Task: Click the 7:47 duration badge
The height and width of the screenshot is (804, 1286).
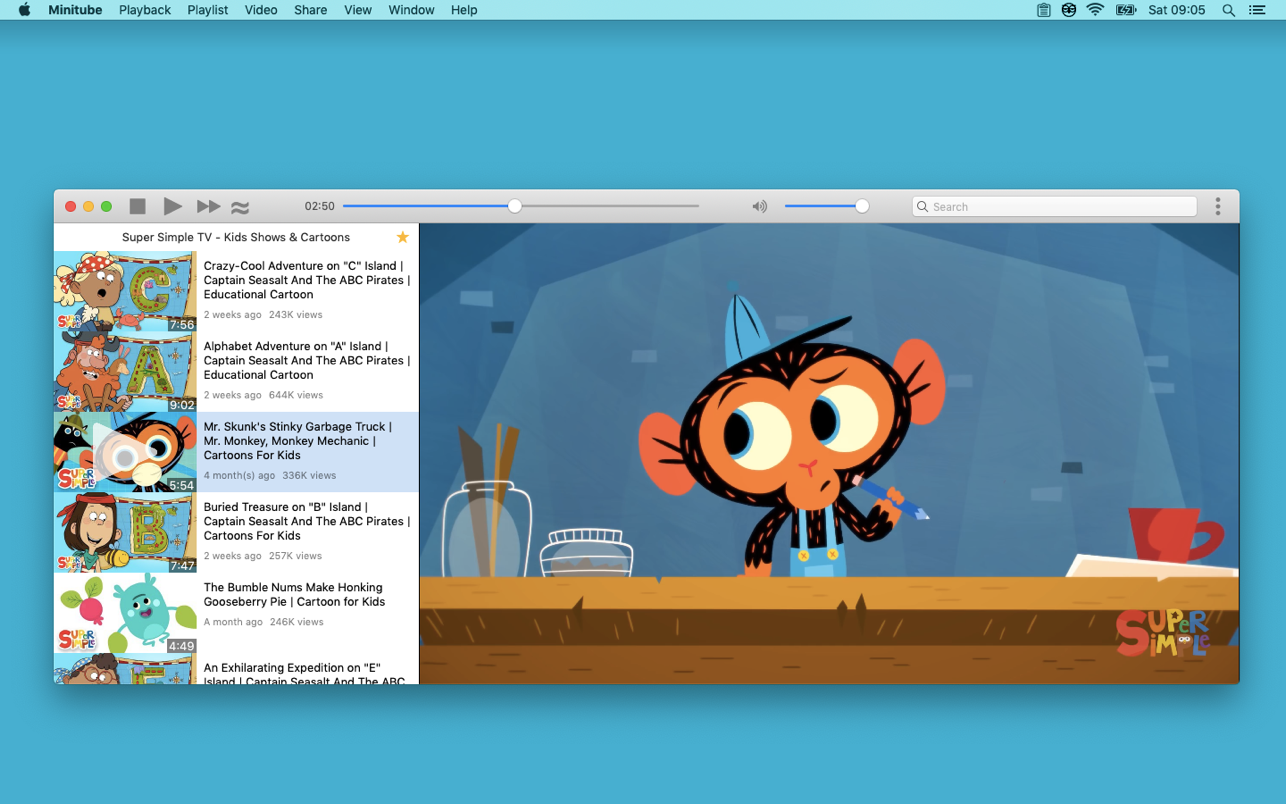Action: 182,565
